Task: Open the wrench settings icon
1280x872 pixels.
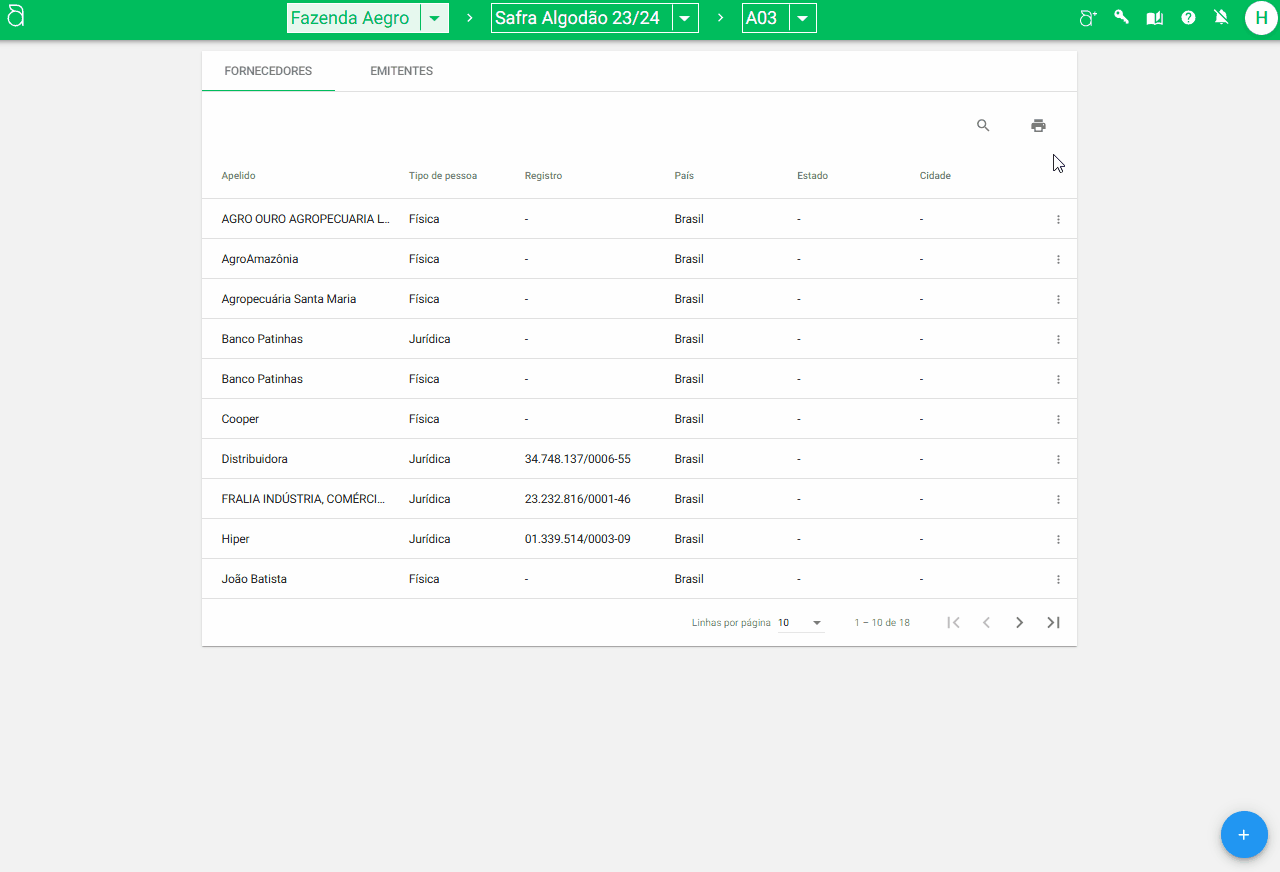Action: click(1121, 18)
